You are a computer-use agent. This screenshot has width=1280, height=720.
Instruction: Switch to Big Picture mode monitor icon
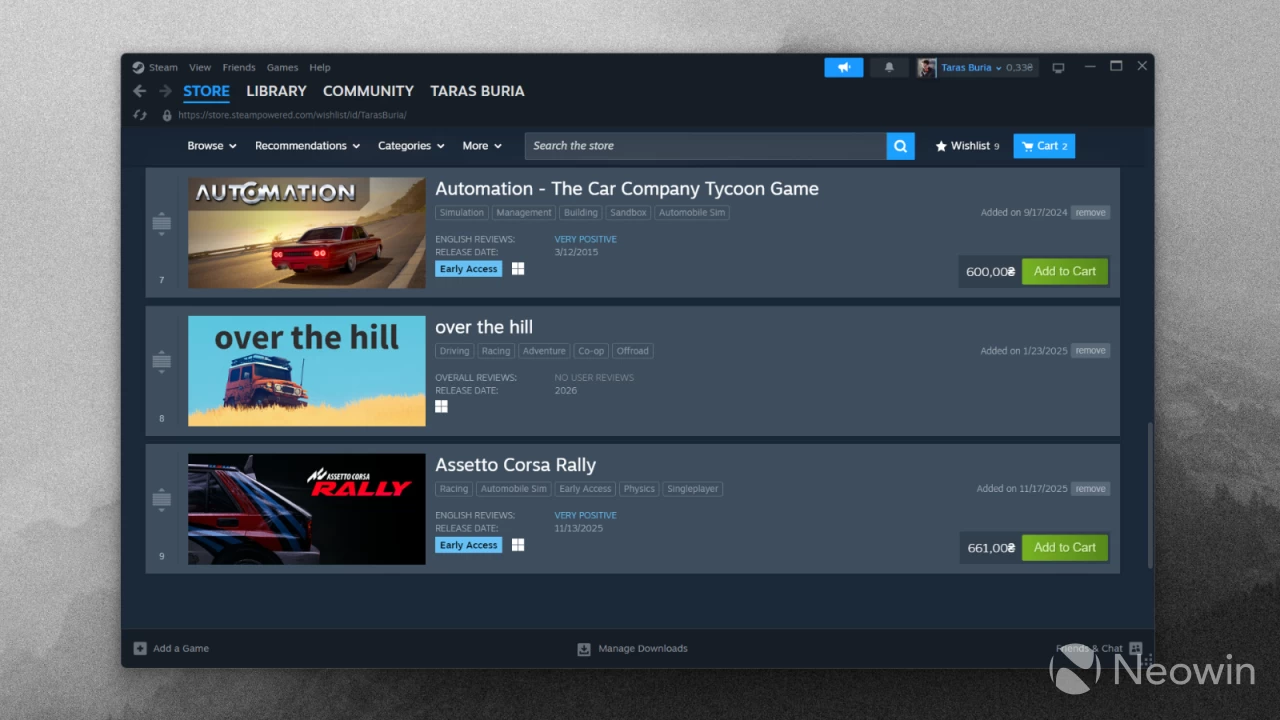point(1058,68)
